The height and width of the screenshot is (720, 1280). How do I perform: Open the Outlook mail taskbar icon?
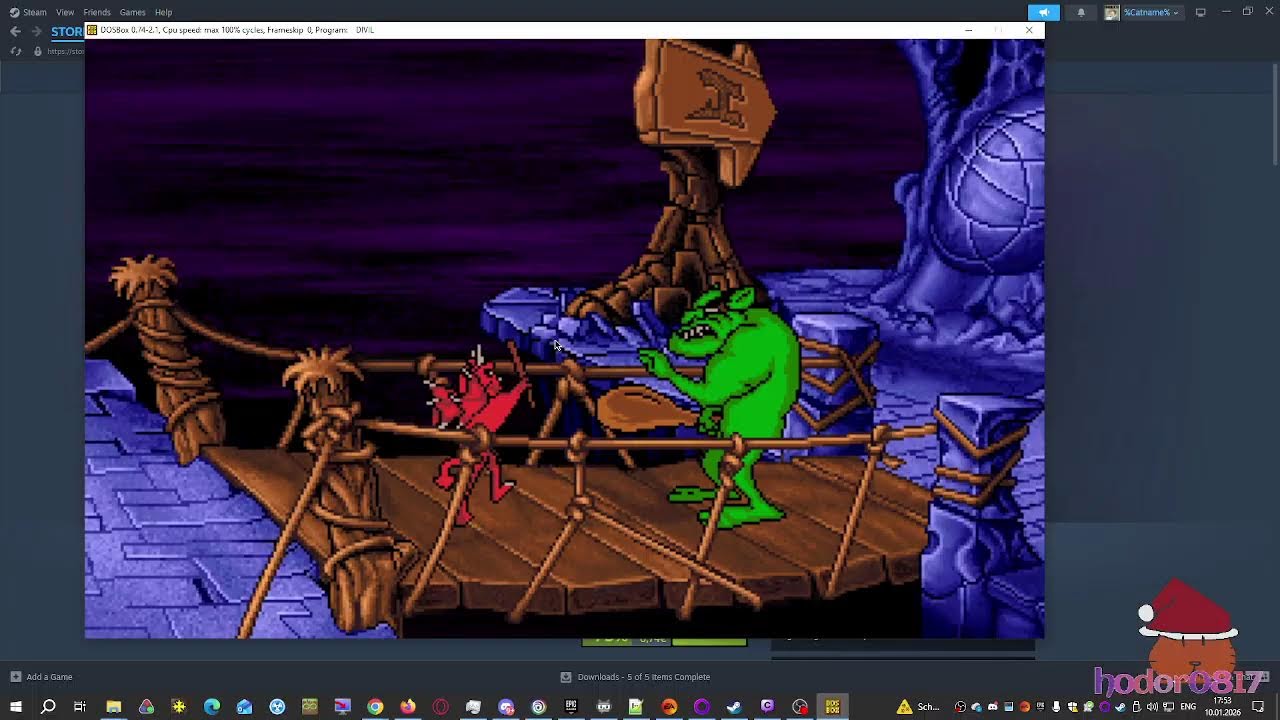[244, 707]
